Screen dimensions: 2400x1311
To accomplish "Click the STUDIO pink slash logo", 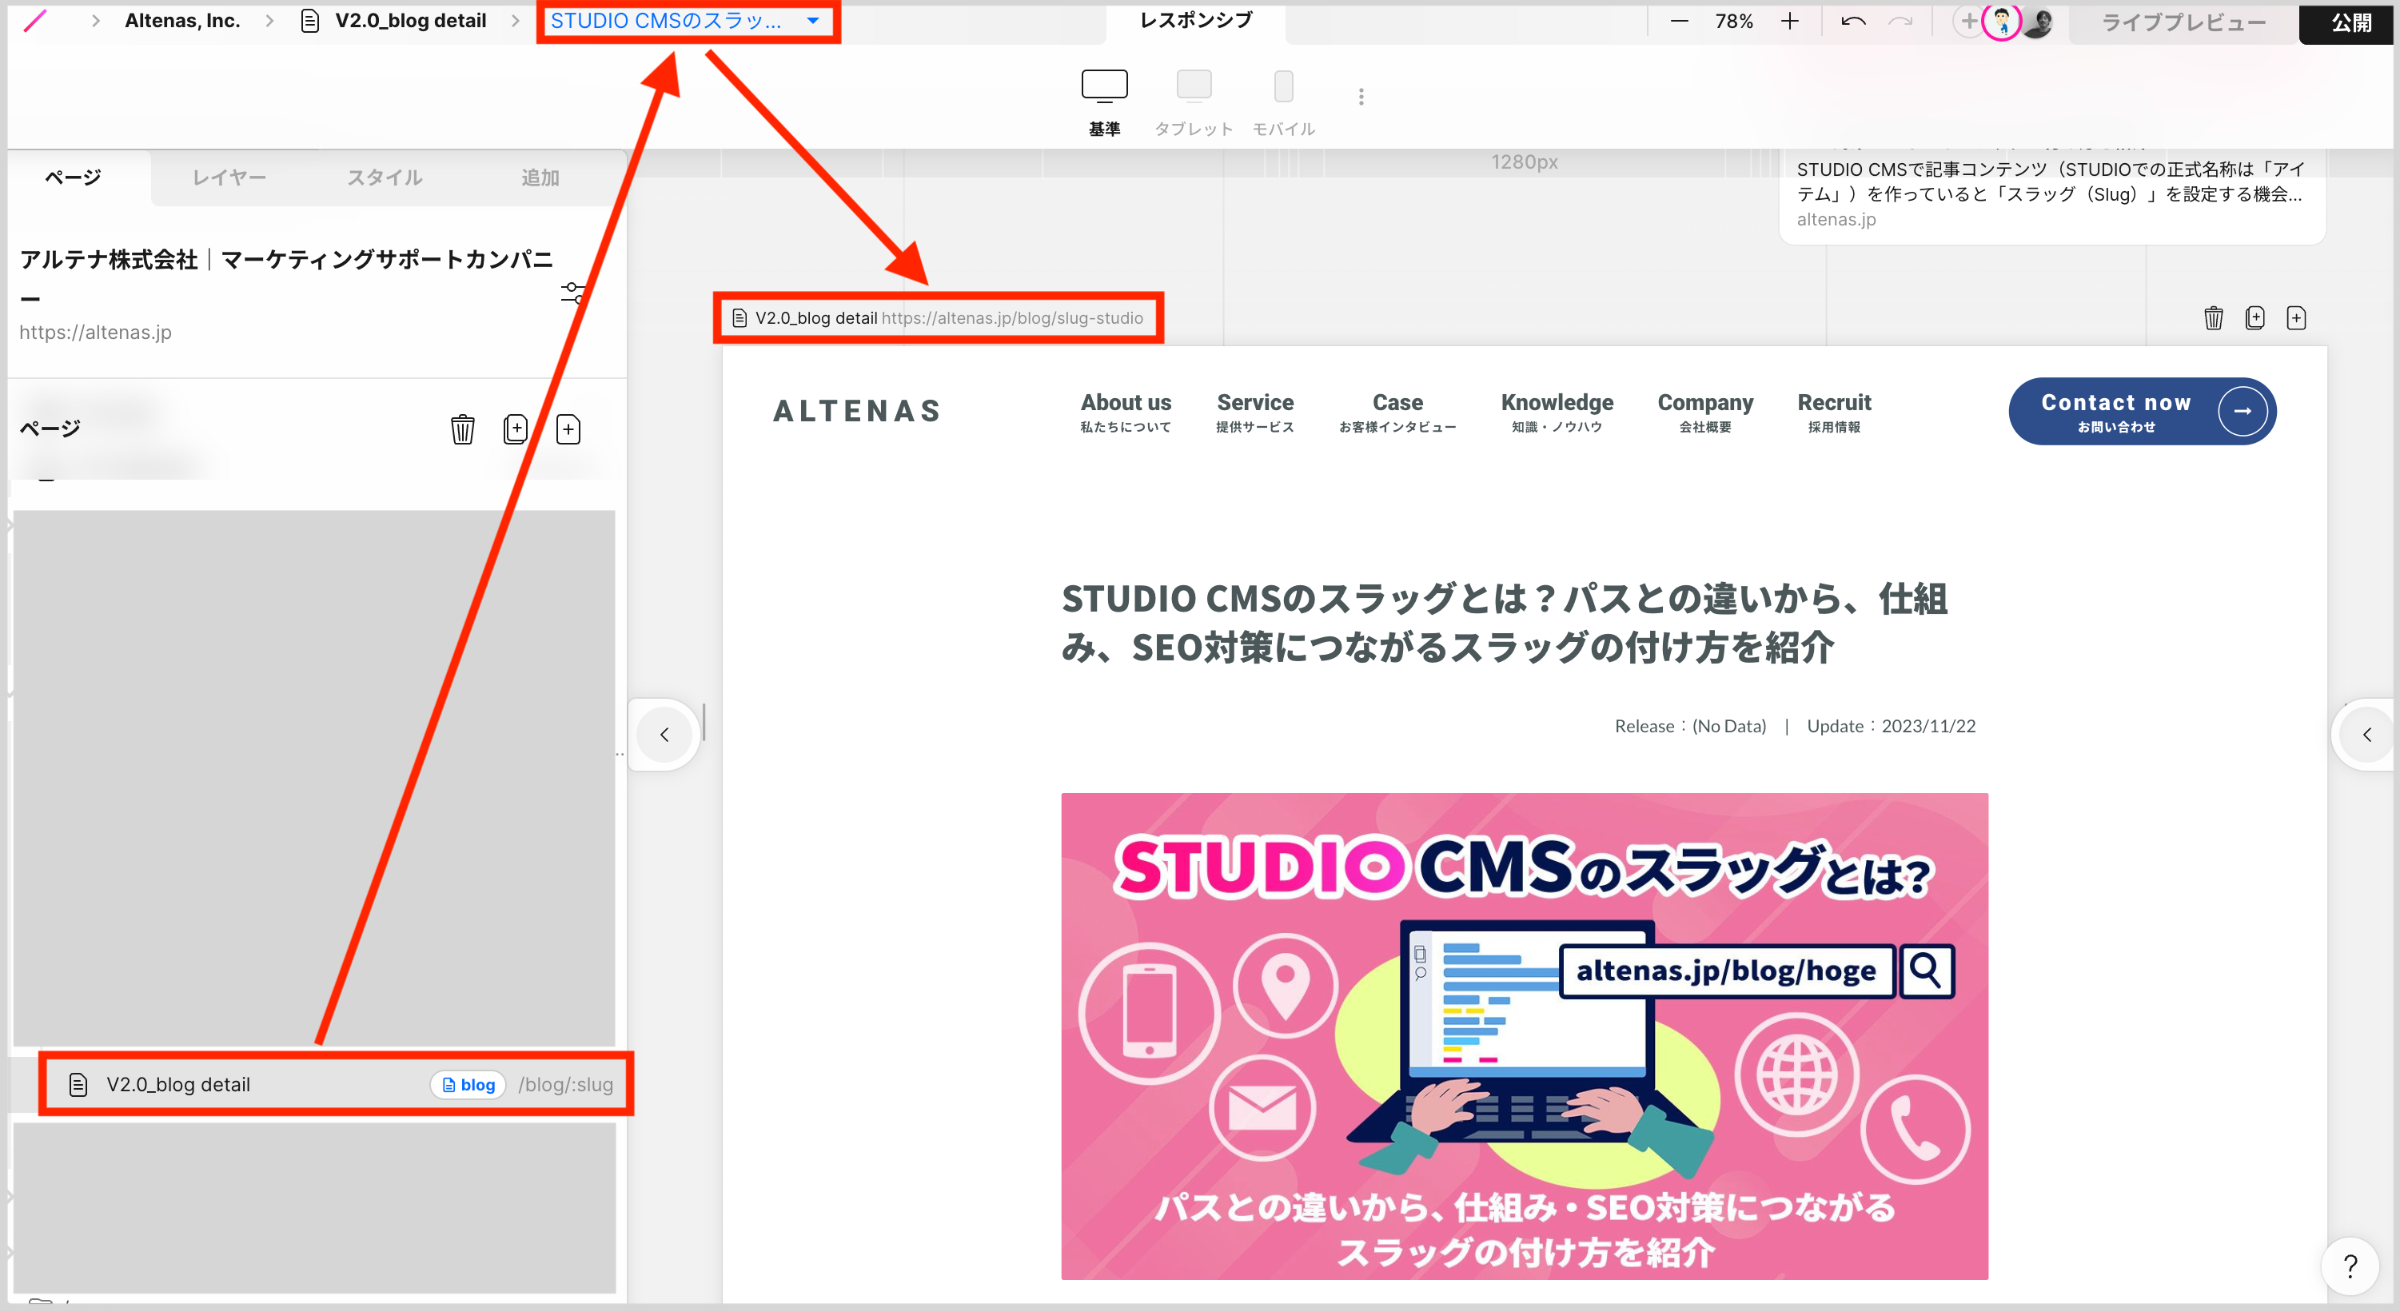I will click(x=35, y=21).
